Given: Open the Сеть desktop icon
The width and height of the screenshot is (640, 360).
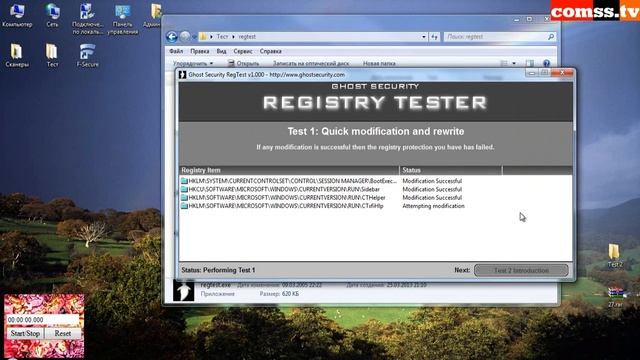Looking at the screenshot, I should tap(52, 15).
